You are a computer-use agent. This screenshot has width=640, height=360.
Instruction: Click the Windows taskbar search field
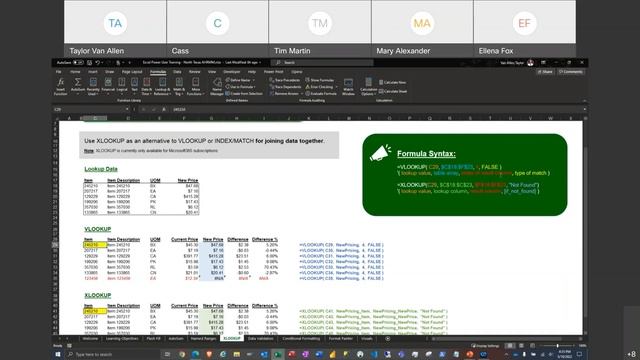[x=113, y=354]
